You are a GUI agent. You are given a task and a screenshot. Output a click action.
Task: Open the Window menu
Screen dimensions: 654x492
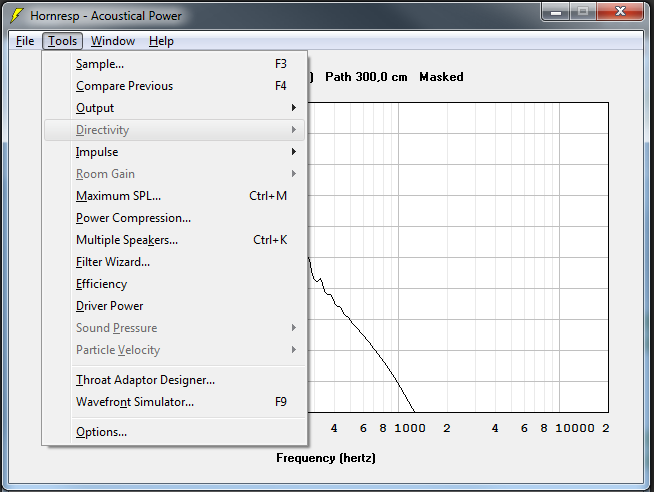(113, 41)
